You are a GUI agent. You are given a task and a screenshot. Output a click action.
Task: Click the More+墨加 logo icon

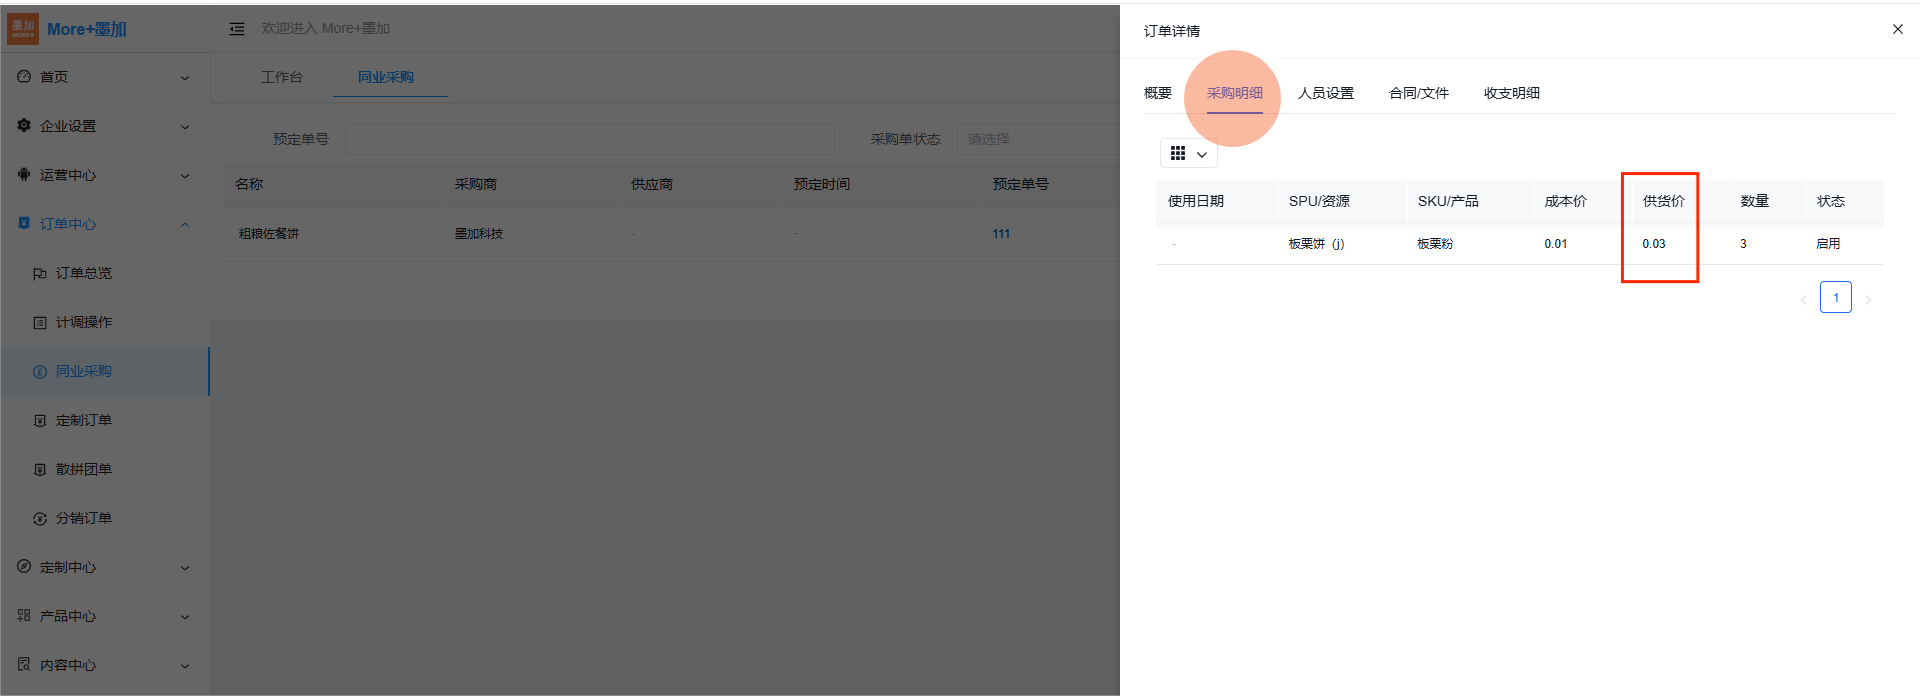tap(23, 29)
